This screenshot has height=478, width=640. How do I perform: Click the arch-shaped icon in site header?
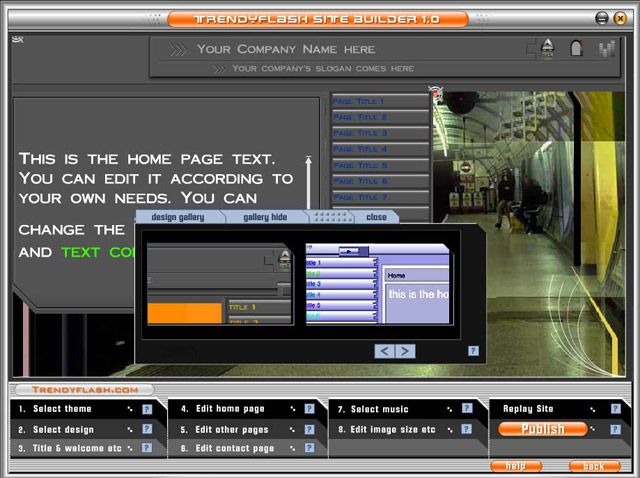pyautogui.click(x=576, y=47)
